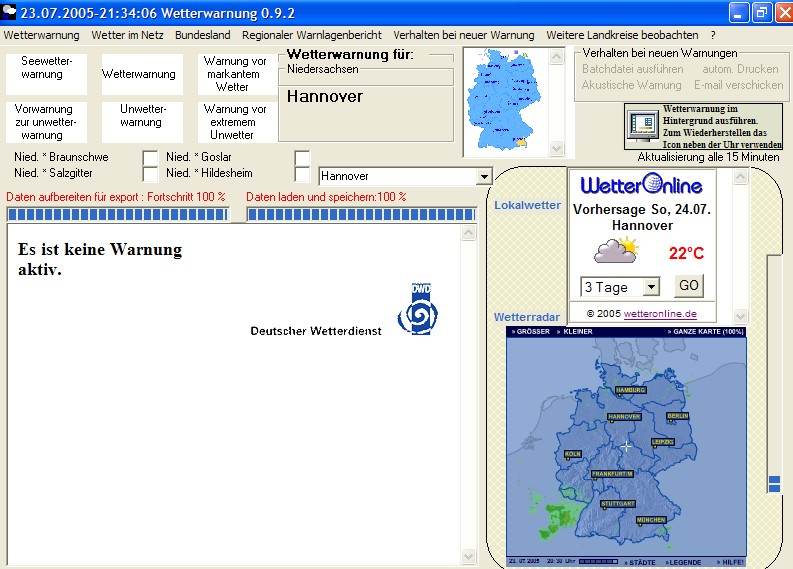Enable the Nied. Salzgitter checkbox
Image resolution: width=793 pixels, height=569 pixels.
(x=150, y=174)
